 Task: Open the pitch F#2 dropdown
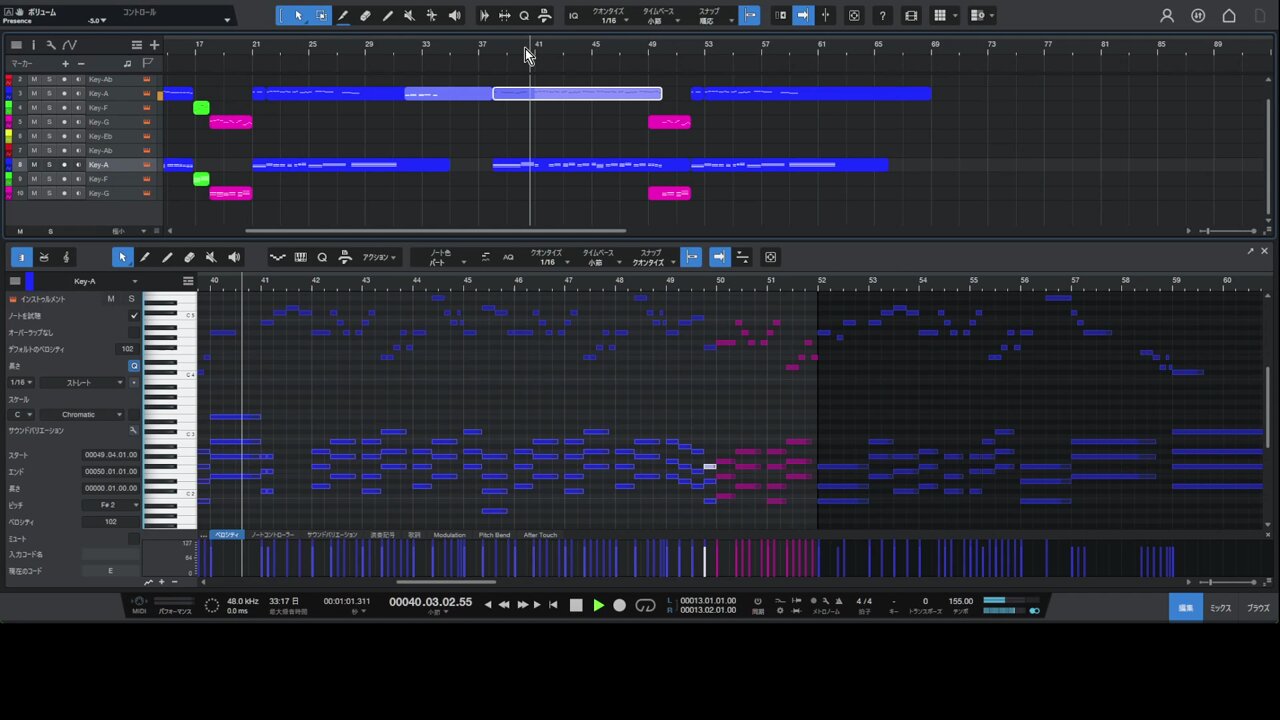tap(111, 505)
